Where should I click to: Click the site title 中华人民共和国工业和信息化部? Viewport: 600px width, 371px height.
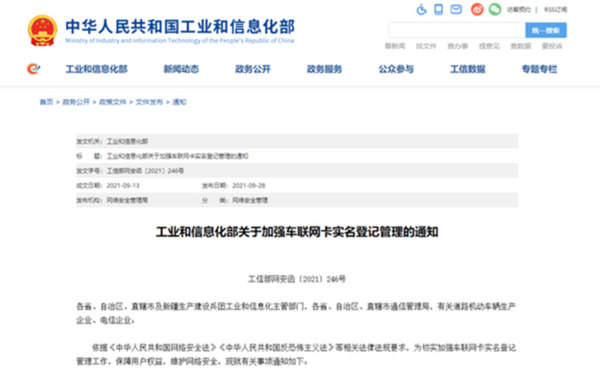pyautogui.click(x=180, y=26)
